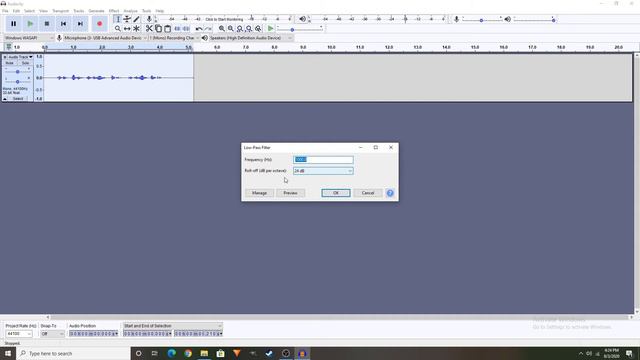640x360 pixels.
Task: Select the Selection (I-beam) tool
Action: pyautogui.click(x=118, y=19)
